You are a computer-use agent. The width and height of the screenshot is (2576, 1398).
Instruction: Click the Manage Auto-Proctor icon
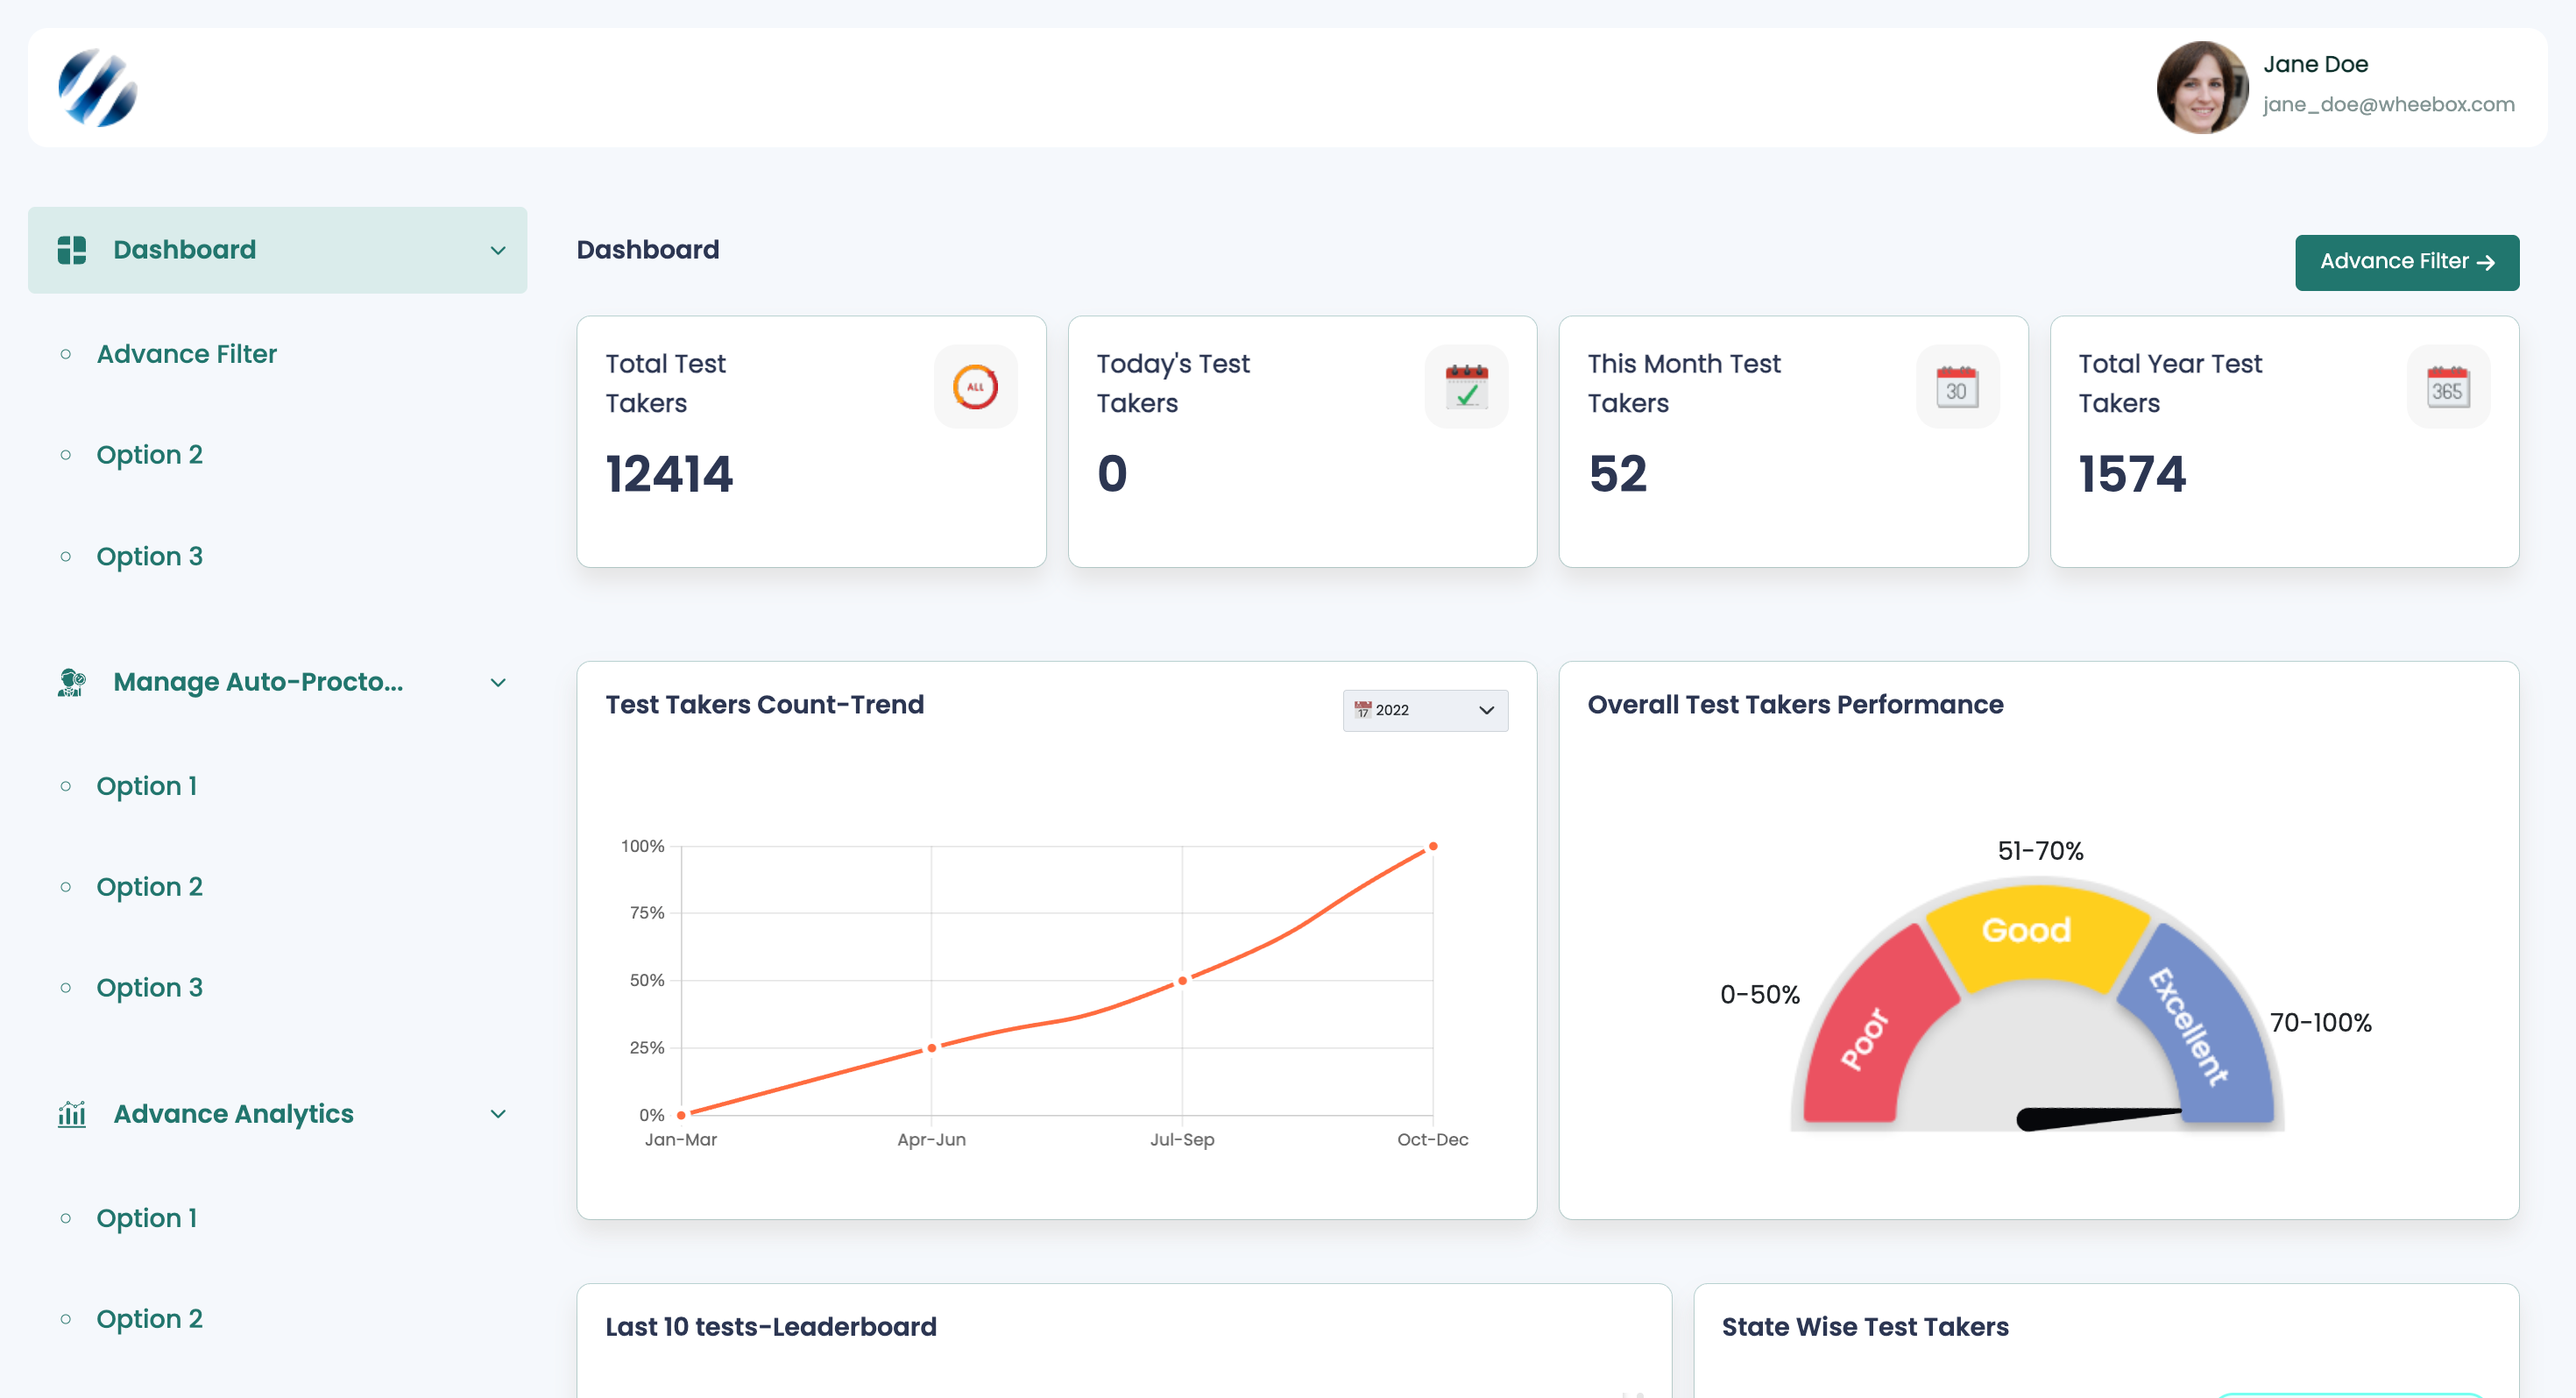[72, 682]
